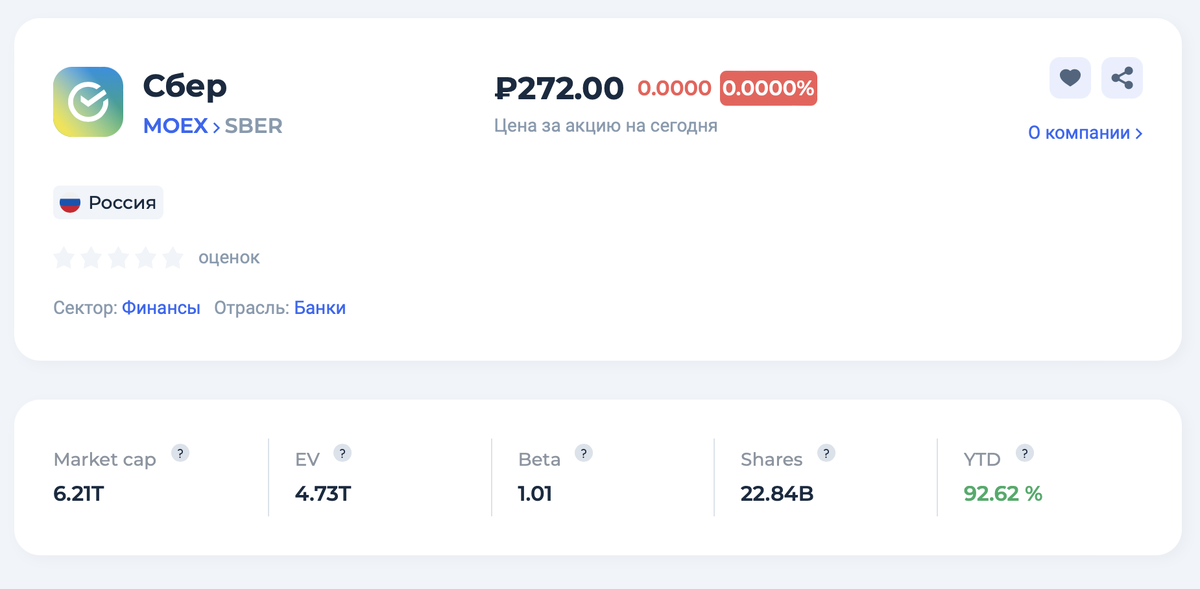Click the heart favorite icon
The width and height of the screenshot is (1200, 589).
(x=1069, y=78)
